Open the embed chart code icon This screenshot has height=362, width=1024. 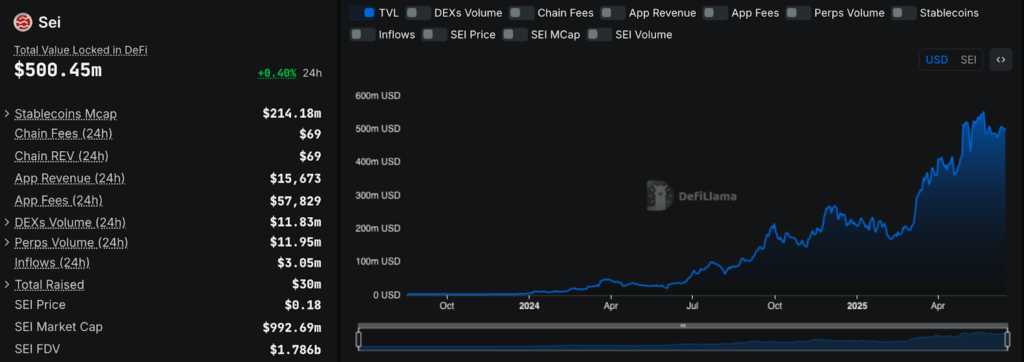(x=1000, y=60)
